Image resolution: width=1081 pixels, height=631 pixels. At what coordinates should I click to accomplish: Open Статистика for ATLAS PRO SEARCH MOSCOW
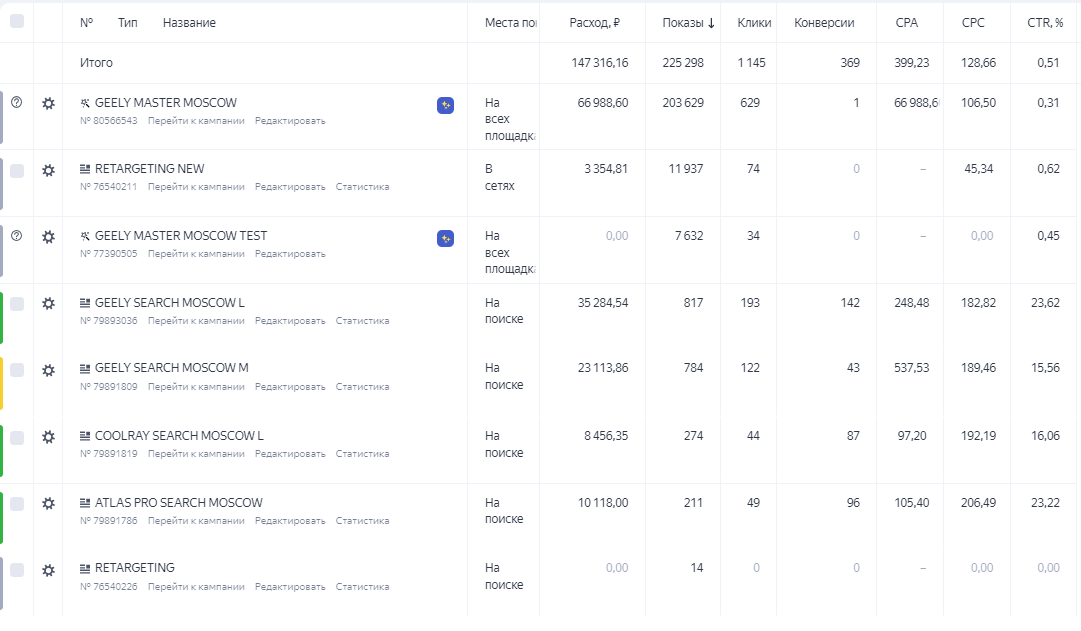(x=362, y=521)
